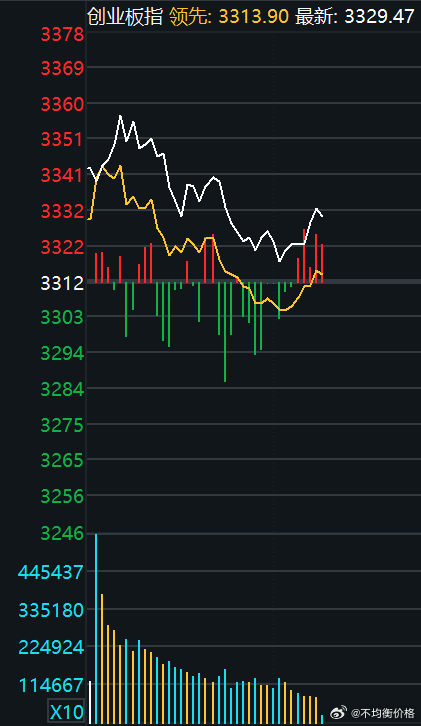The image size is (421, 726).
Task: Click the 3322 price axis label
Action: coord(63,247)
